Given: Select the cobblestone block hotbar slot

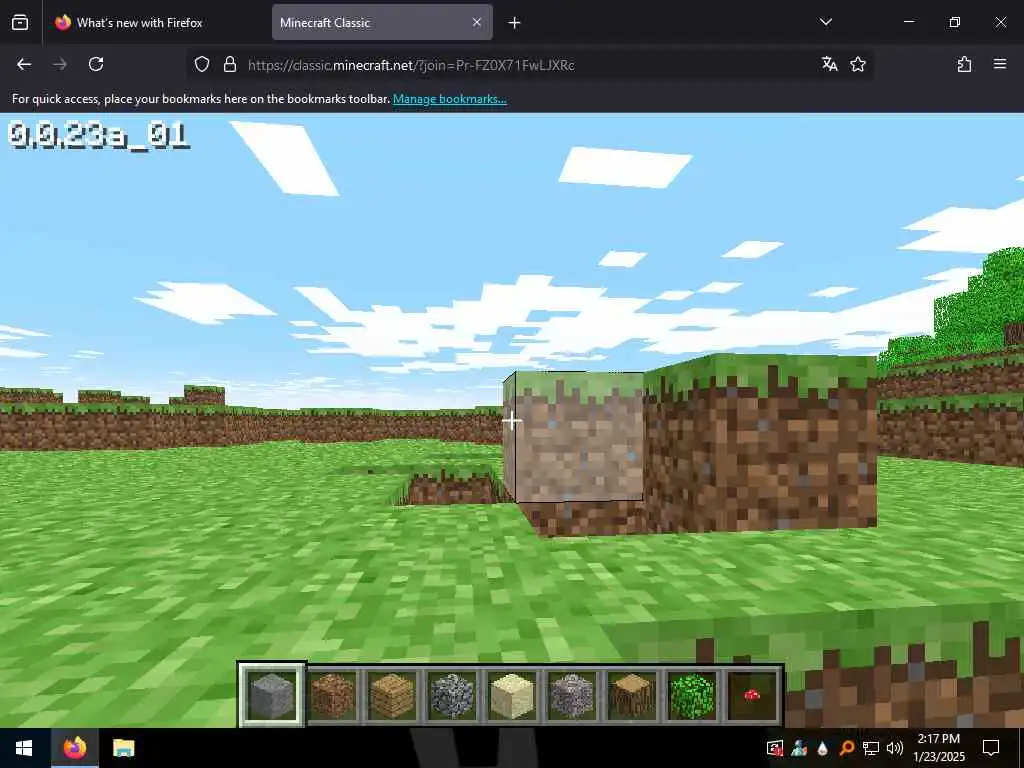Looking at the screenshot, I should tap(452, 696).
